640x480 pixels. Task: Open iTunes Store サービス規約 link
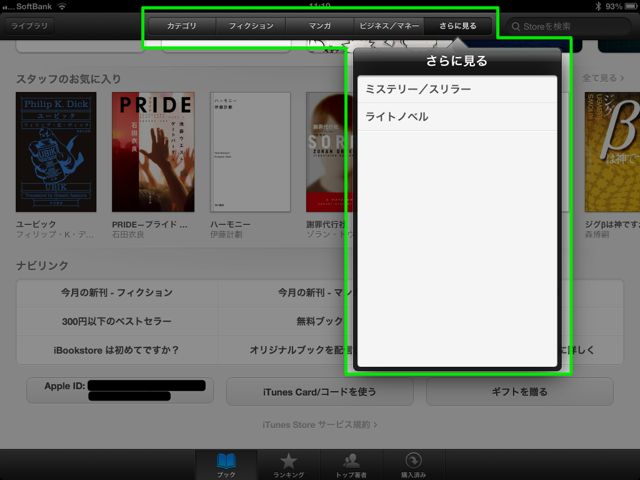click(320, 425)
